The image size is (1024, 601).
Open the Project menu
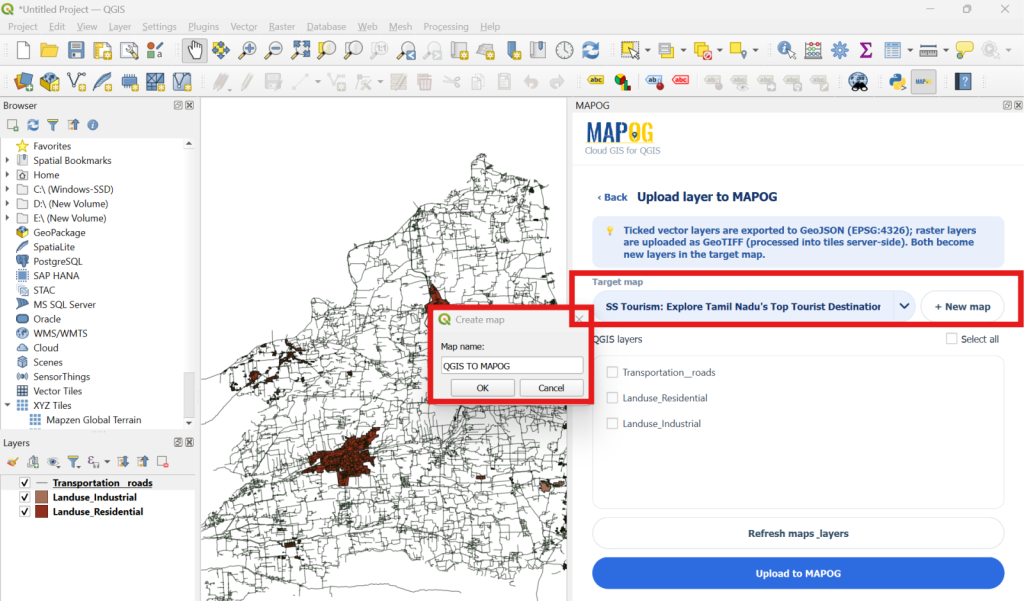22,27
